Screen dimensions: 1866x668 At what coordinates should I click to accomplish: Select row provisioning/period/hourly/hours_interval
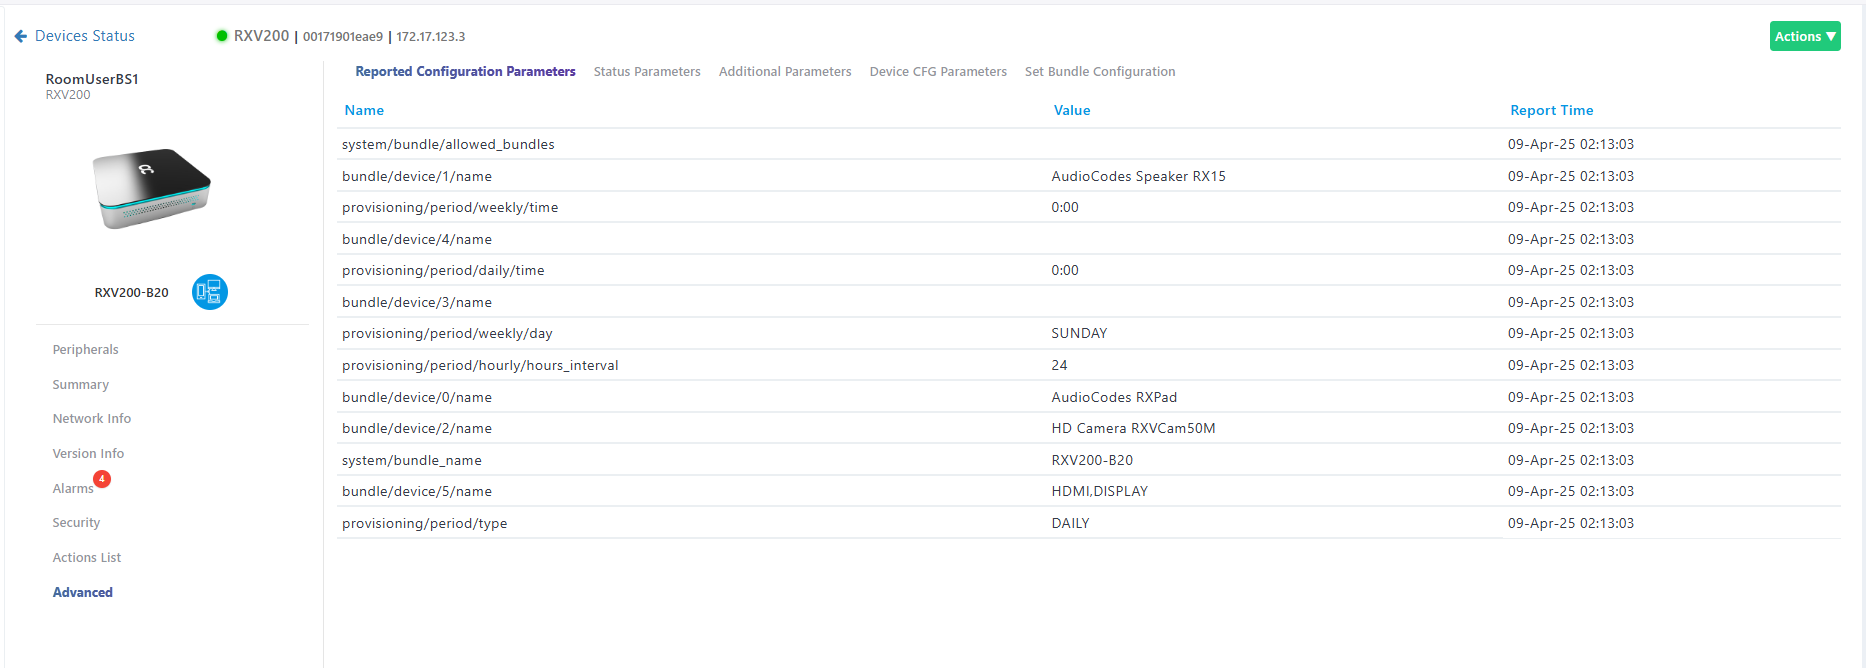[1089, 365]
